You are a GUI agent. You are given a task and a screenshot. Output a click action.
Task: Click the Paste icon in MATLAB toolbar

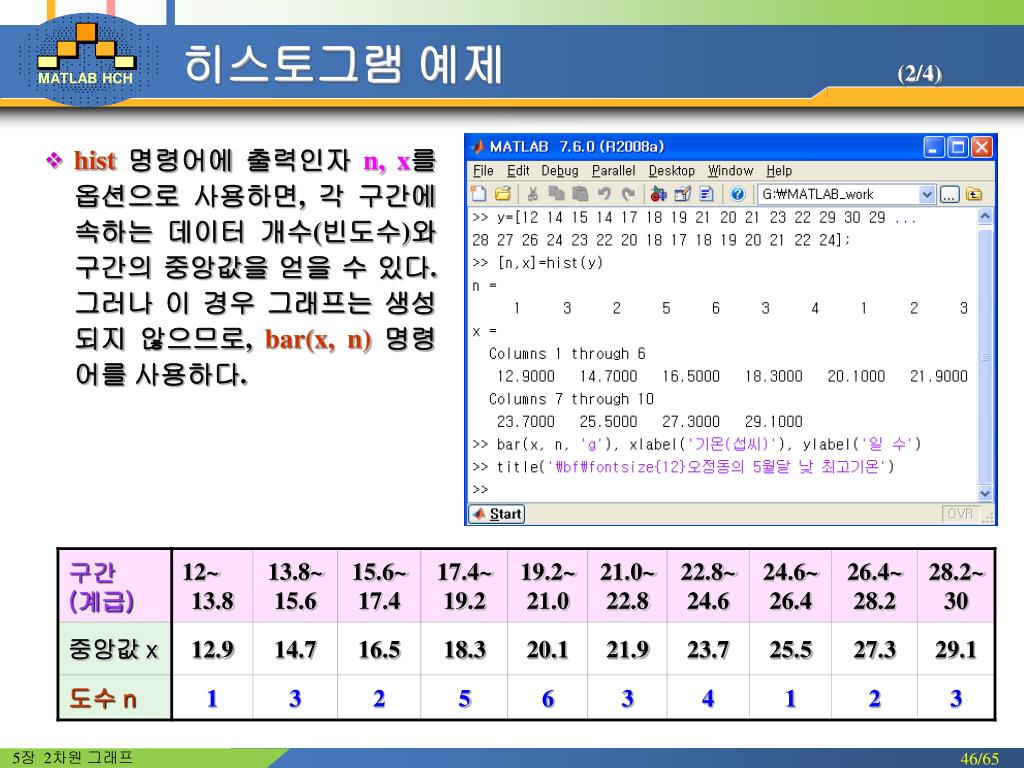pyautogui.click(x=580, y=194)
